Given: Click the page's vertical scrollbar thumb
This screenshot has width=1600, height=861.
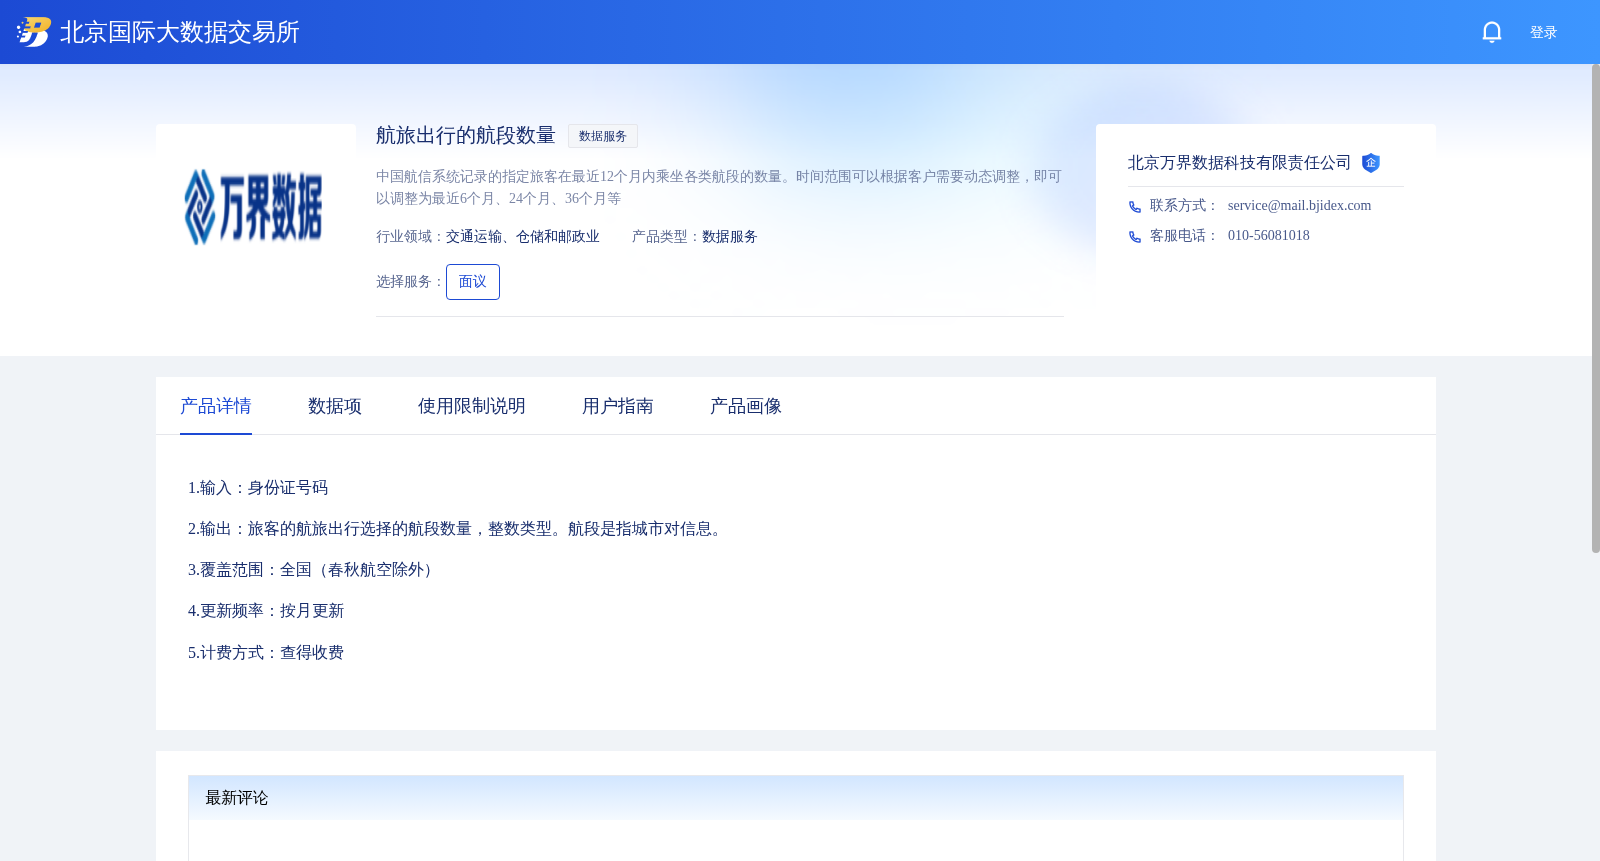Looking at the screenshot, I should point(1596,308).
